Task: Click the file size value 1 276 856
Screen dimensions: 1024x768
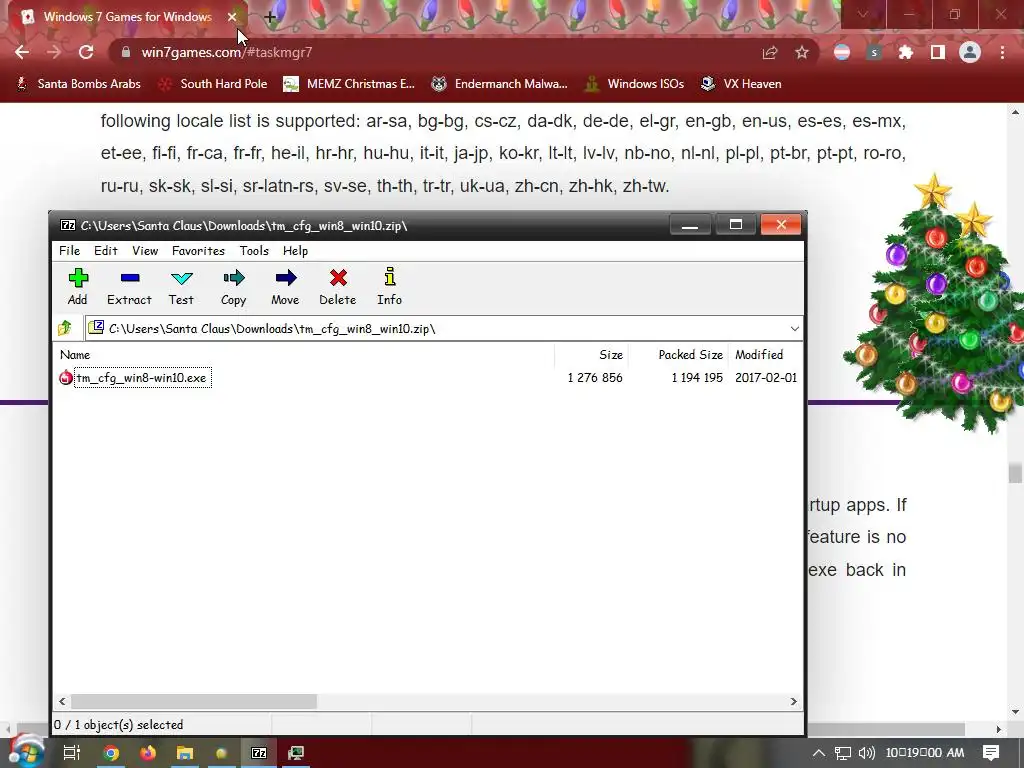Action: point(595,377)
